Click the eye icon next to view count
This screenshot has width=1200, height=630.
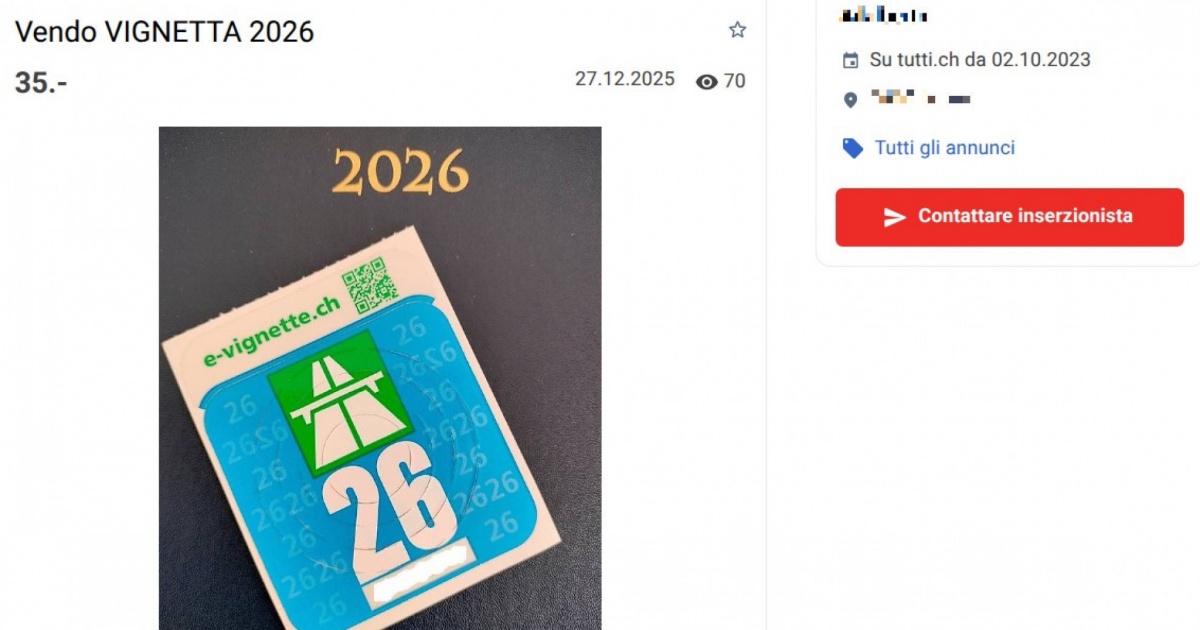(707, 82)
